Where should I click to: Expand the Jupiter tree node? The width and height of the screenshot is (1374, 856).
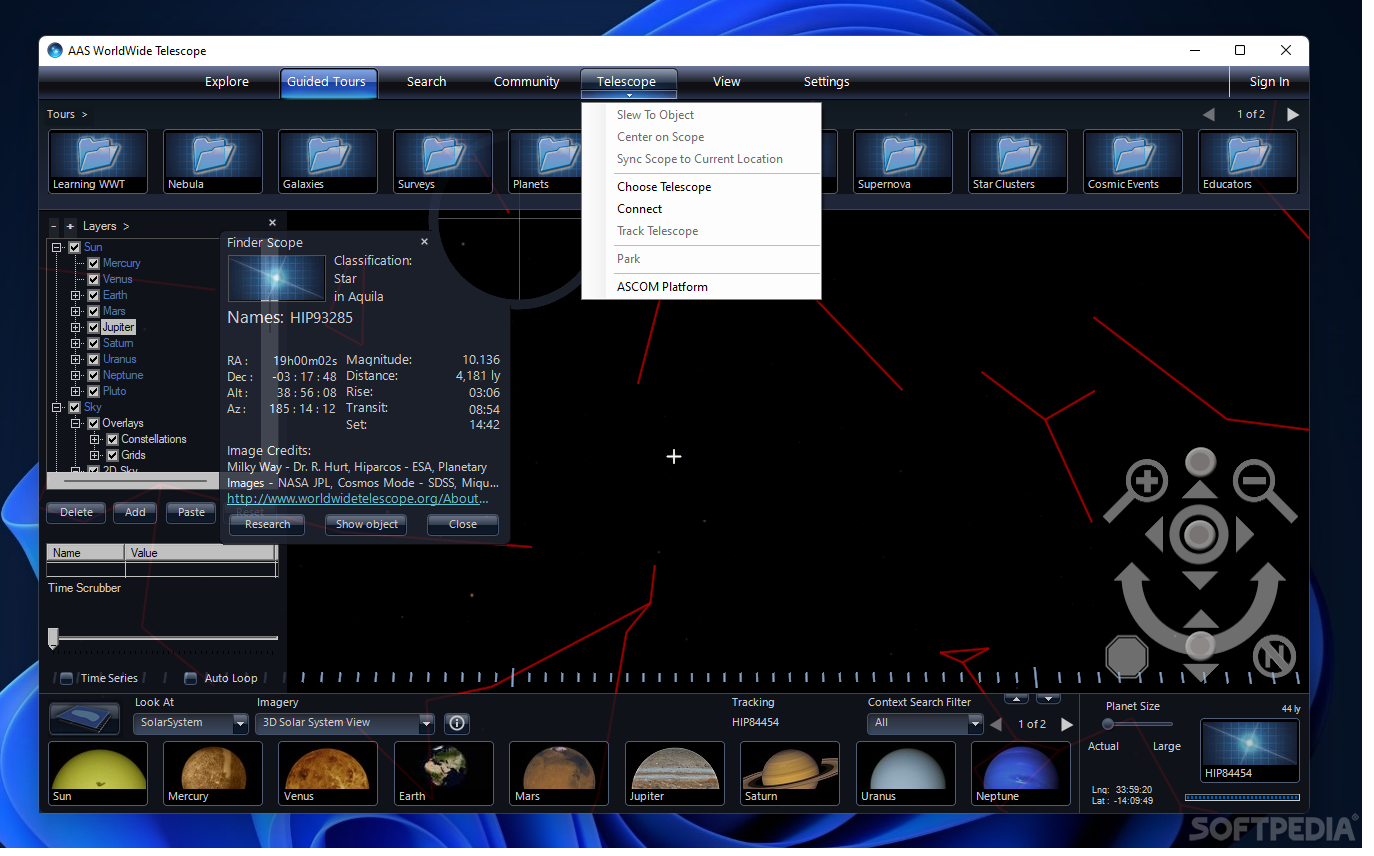coord(76,327)
